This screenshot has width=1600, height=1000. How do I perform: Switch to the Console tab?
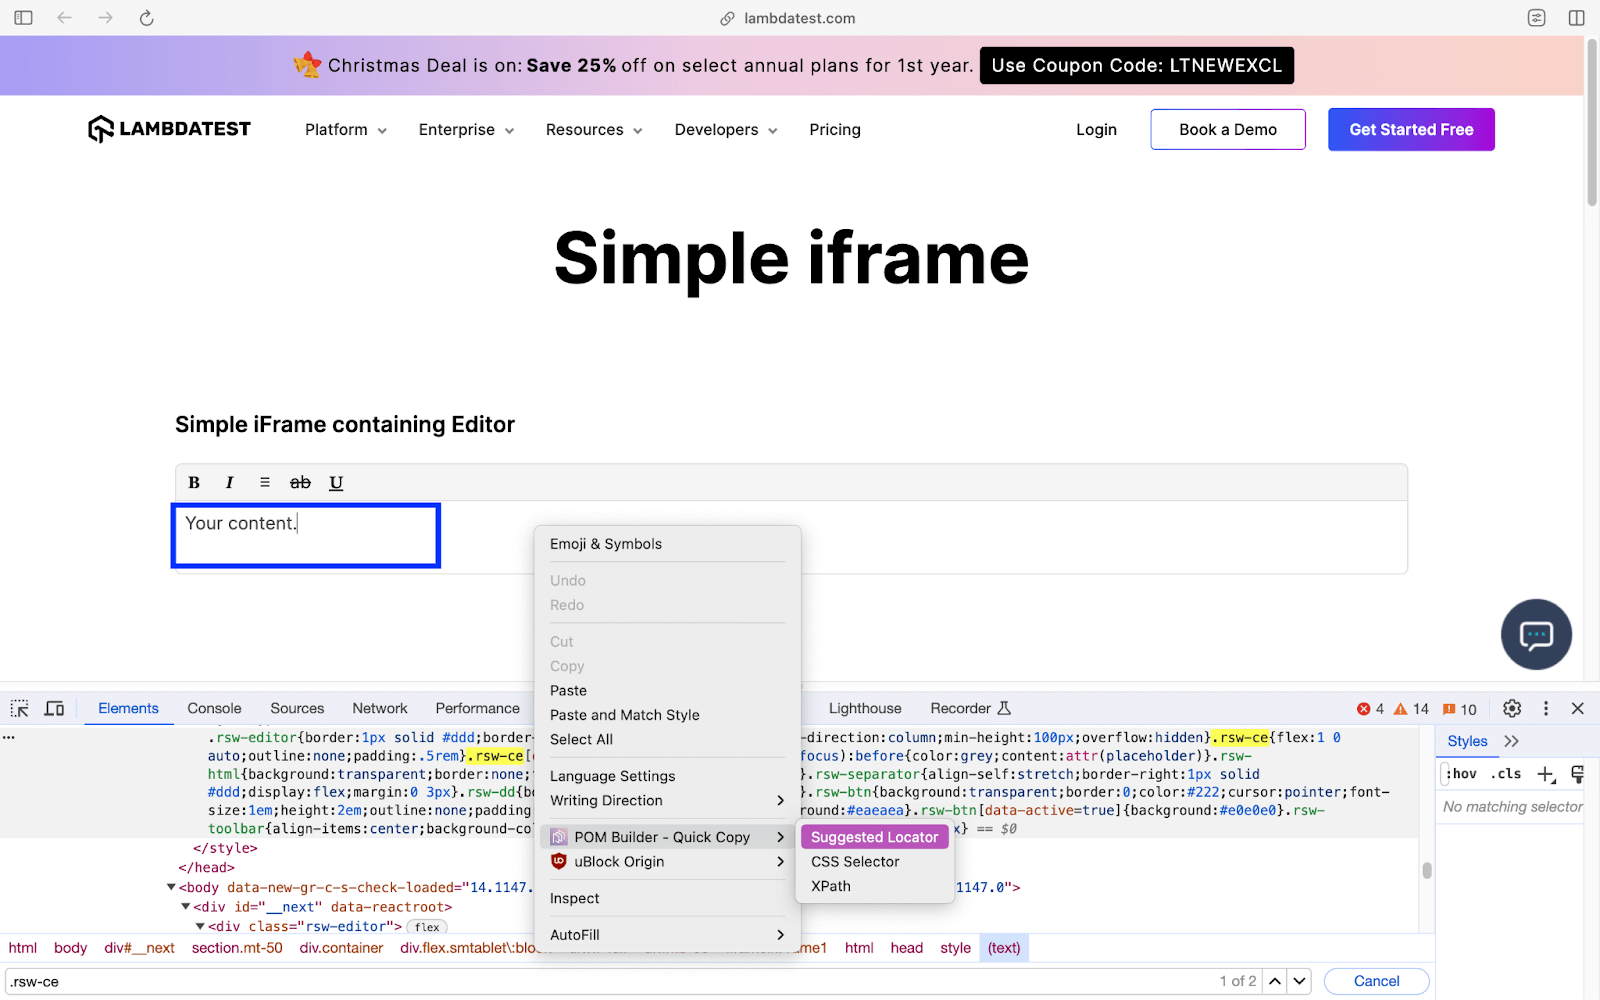(213, 708)
